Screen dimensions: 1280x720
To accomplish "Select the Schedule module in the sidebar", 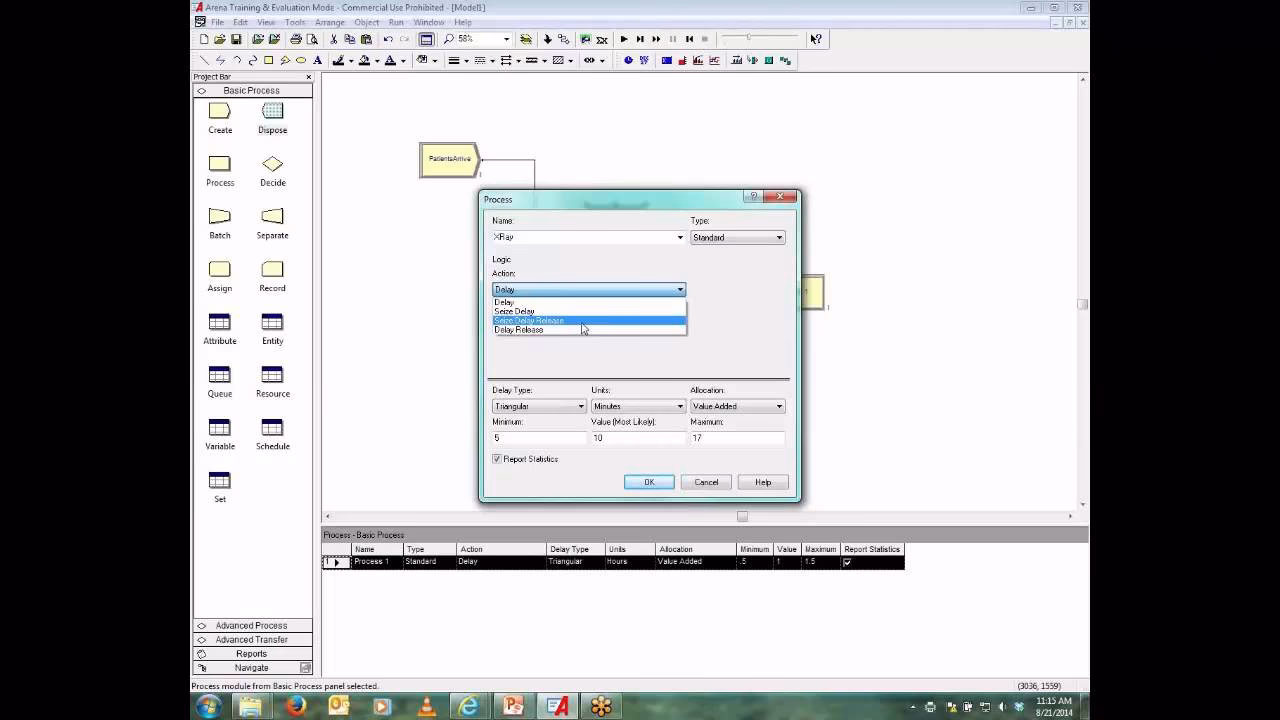I will 271,432.
